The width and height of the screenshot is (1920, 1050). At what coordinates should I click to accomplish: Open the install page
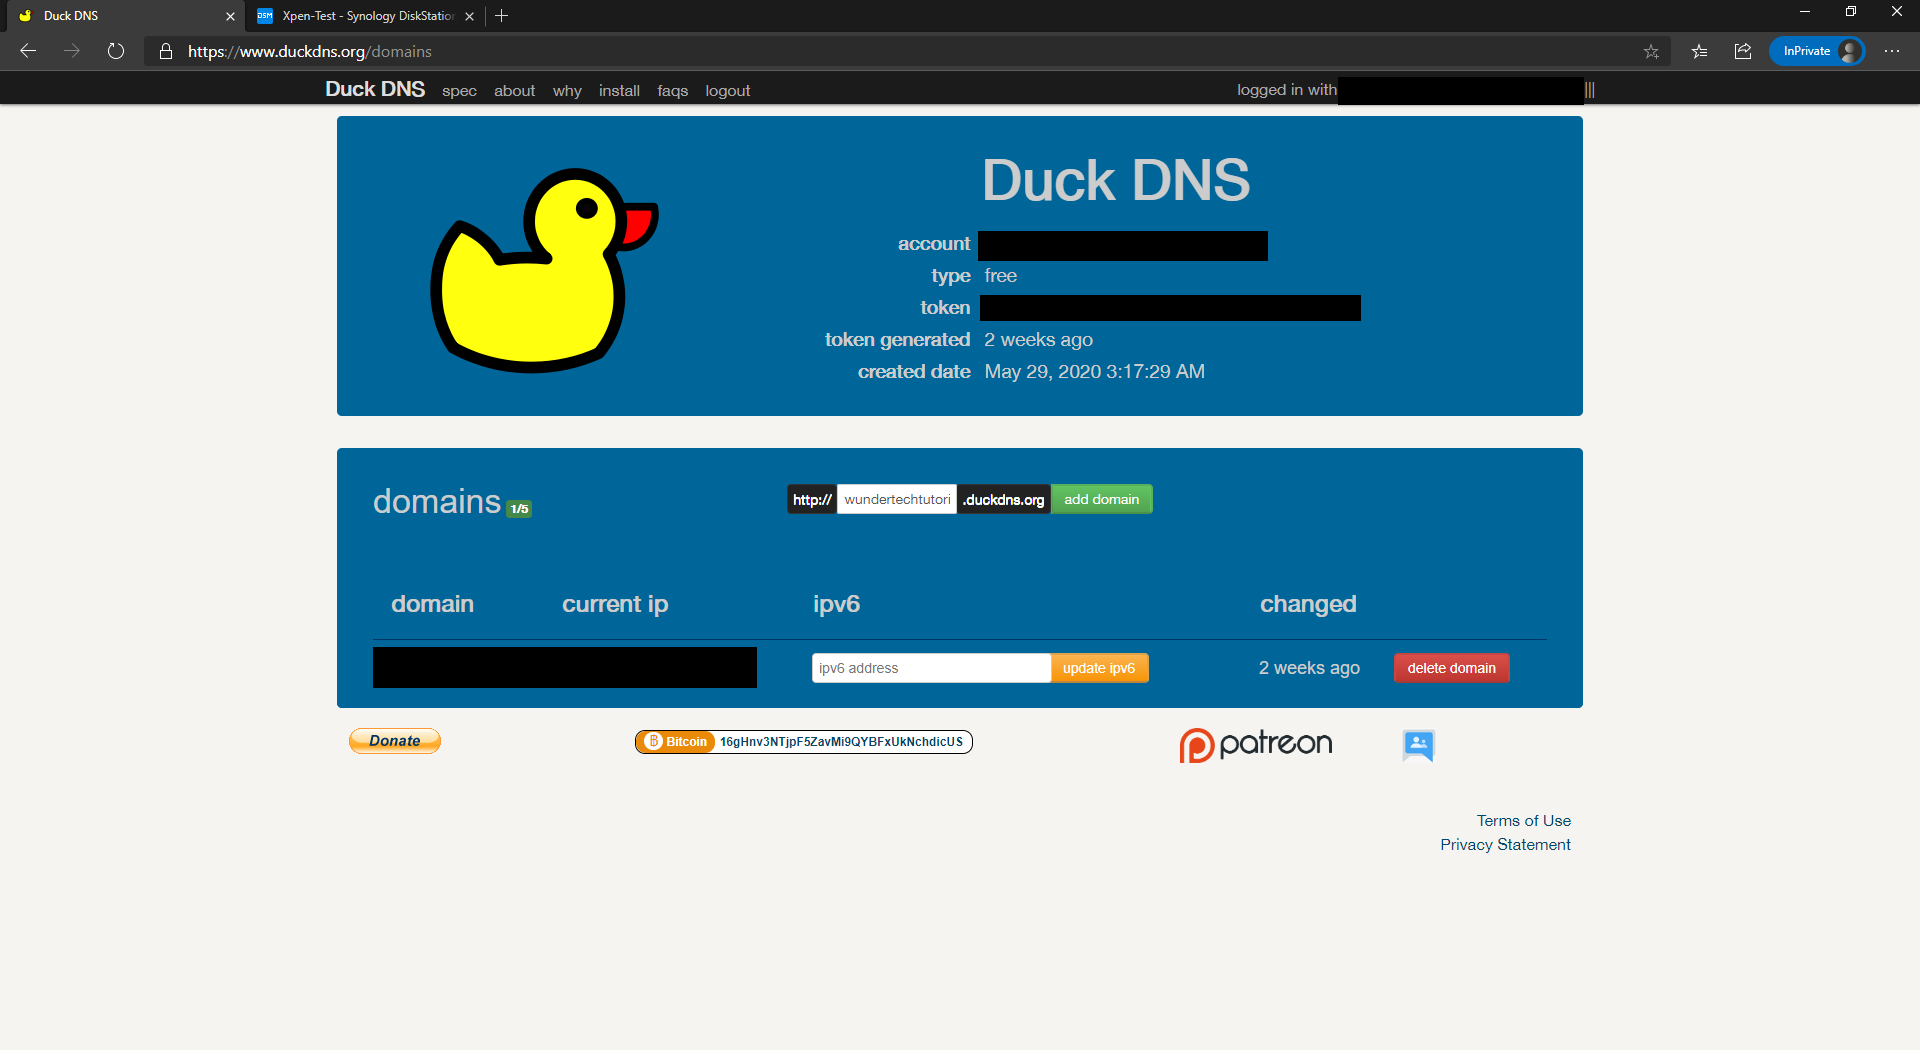tap(619, 91)
